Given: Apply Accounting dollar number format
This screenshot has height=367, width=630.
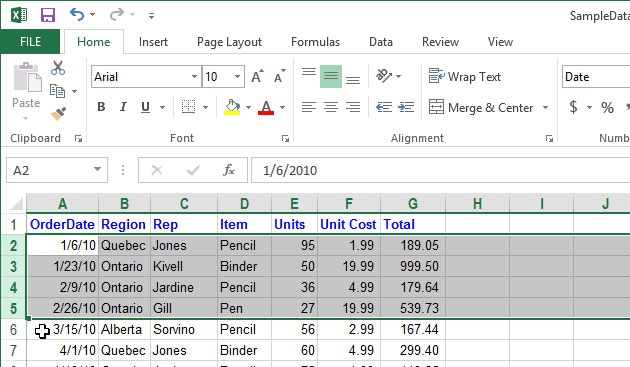Looking at the screenshot, I should [x=573, y=107].
